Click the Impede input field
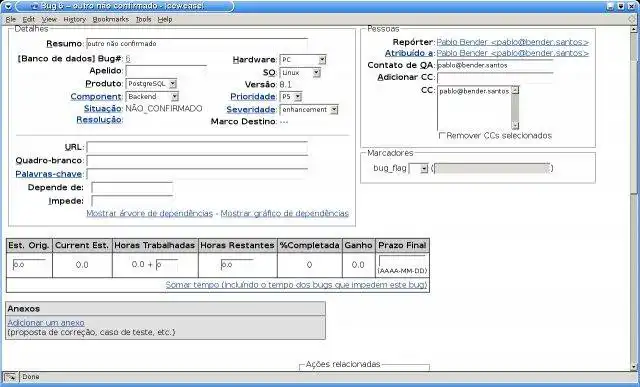 coord(132,201)
